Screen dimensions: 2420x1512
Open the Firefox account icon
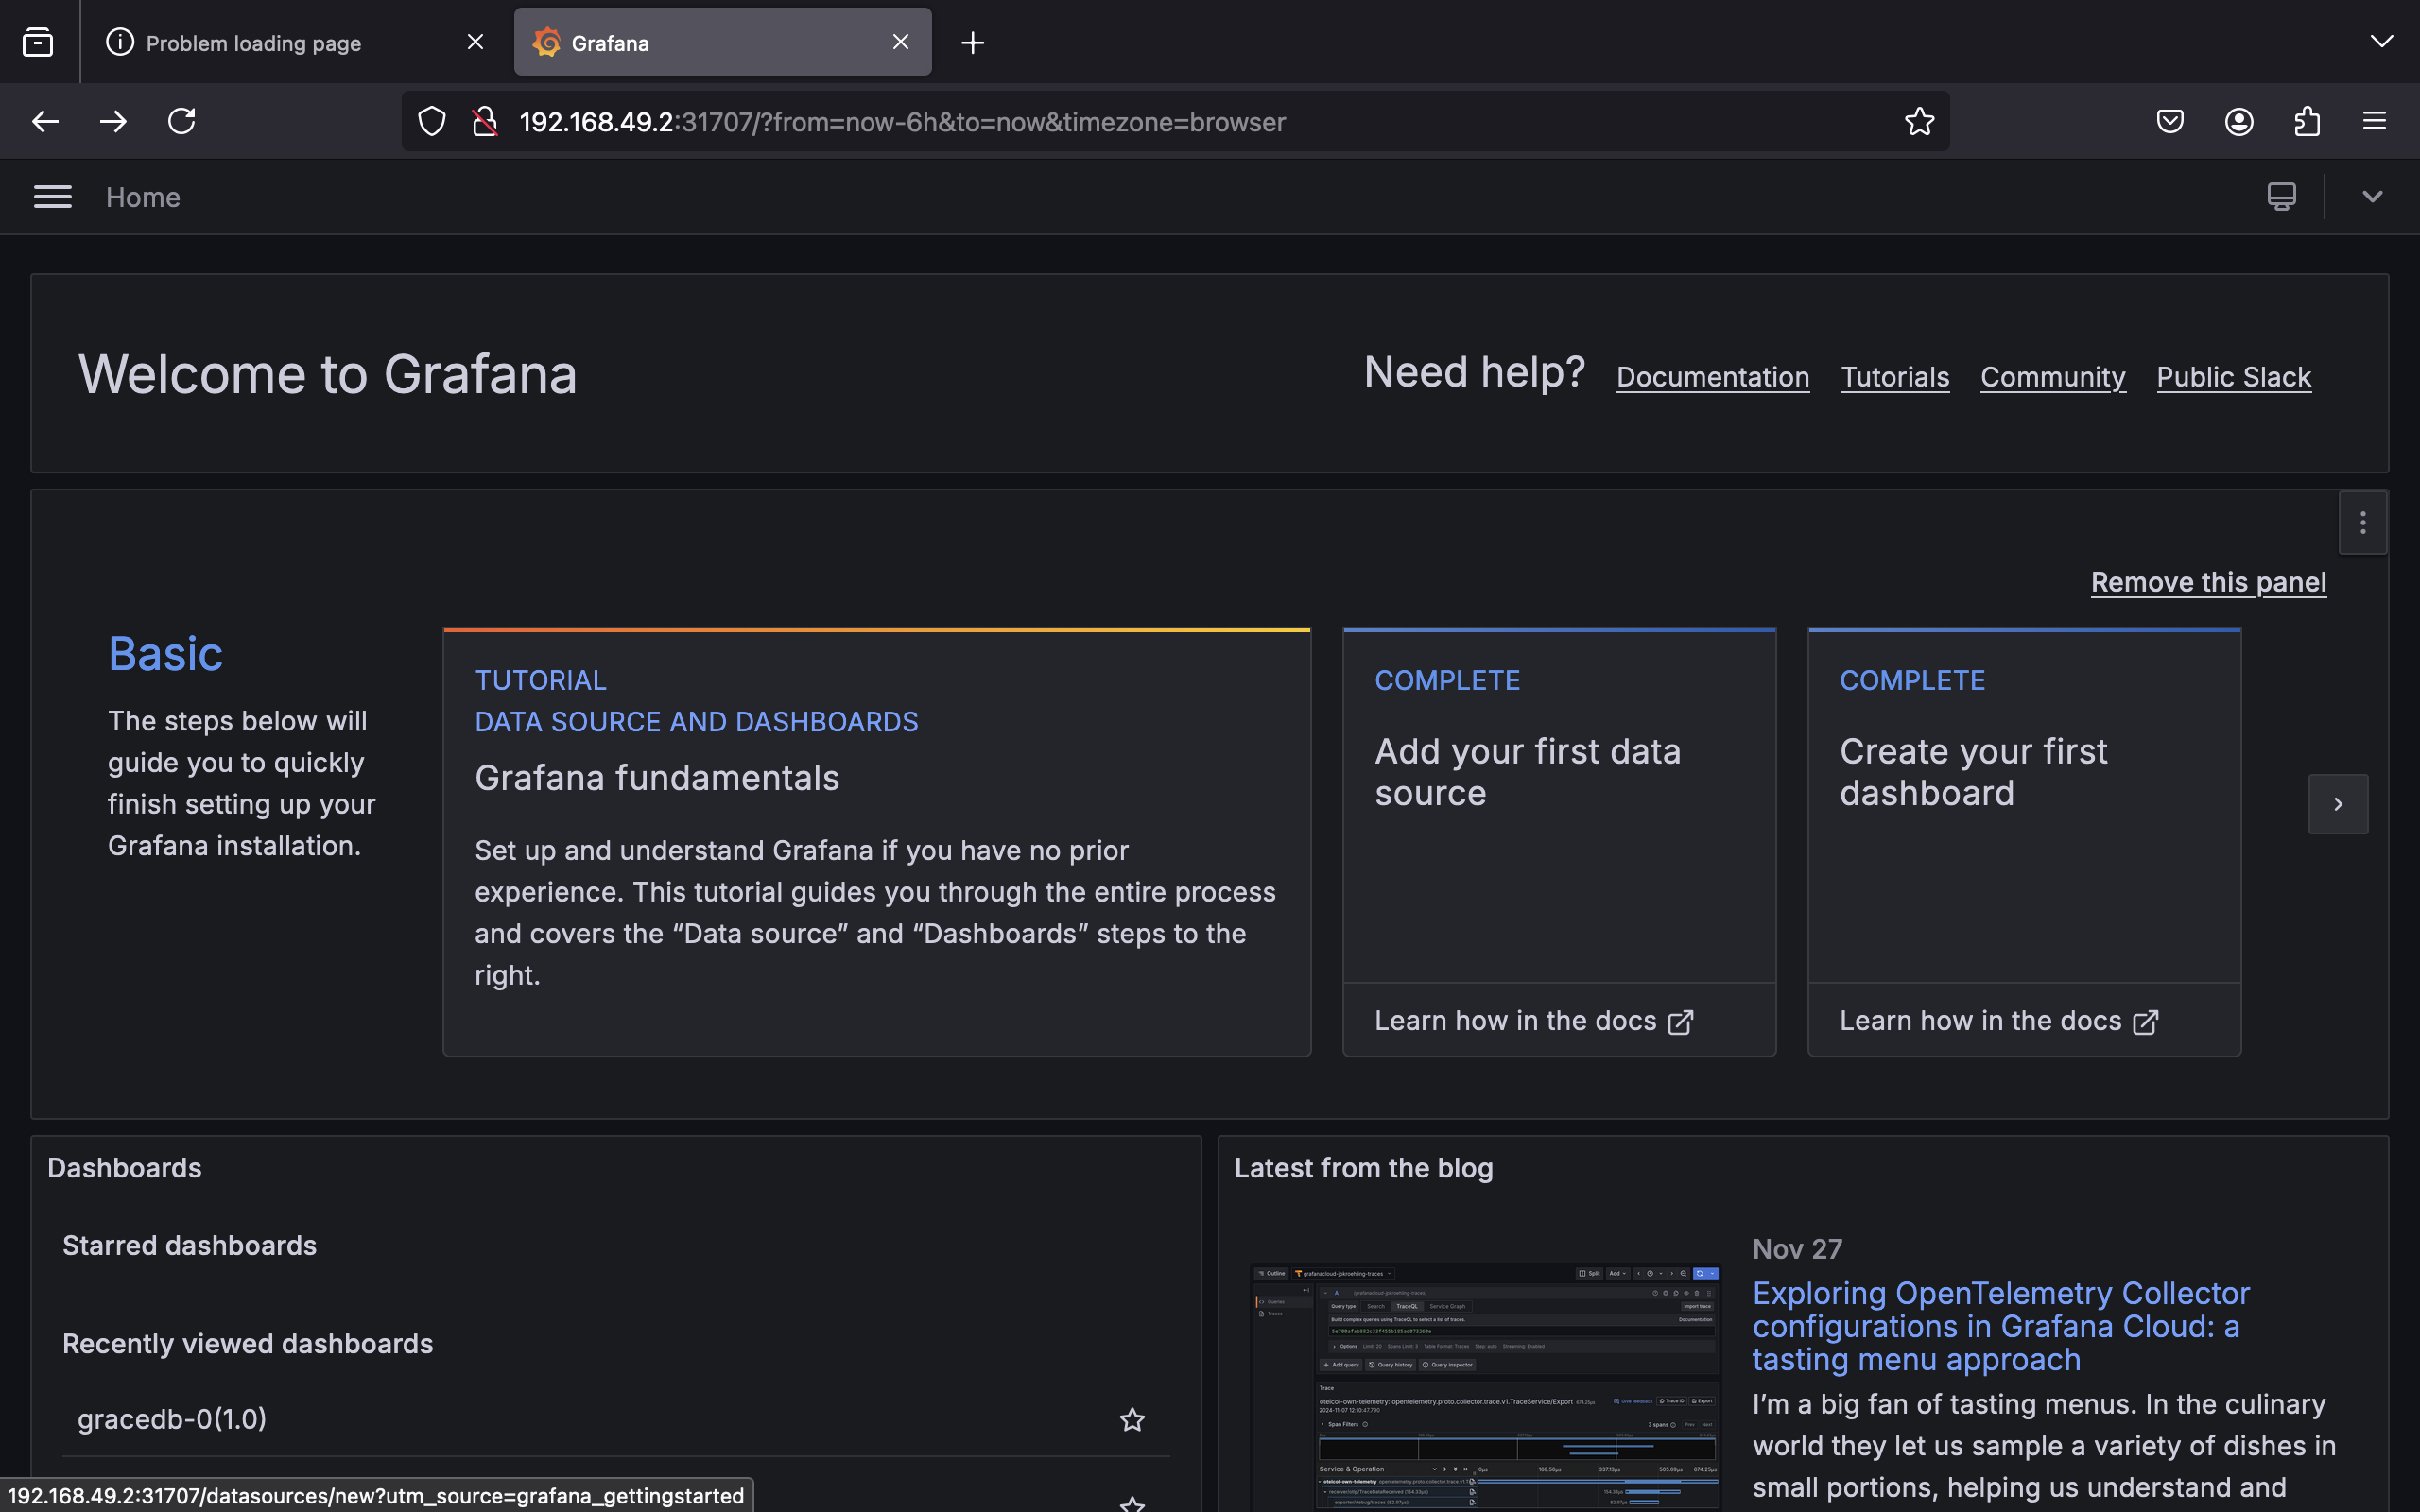coord(2238,122)
